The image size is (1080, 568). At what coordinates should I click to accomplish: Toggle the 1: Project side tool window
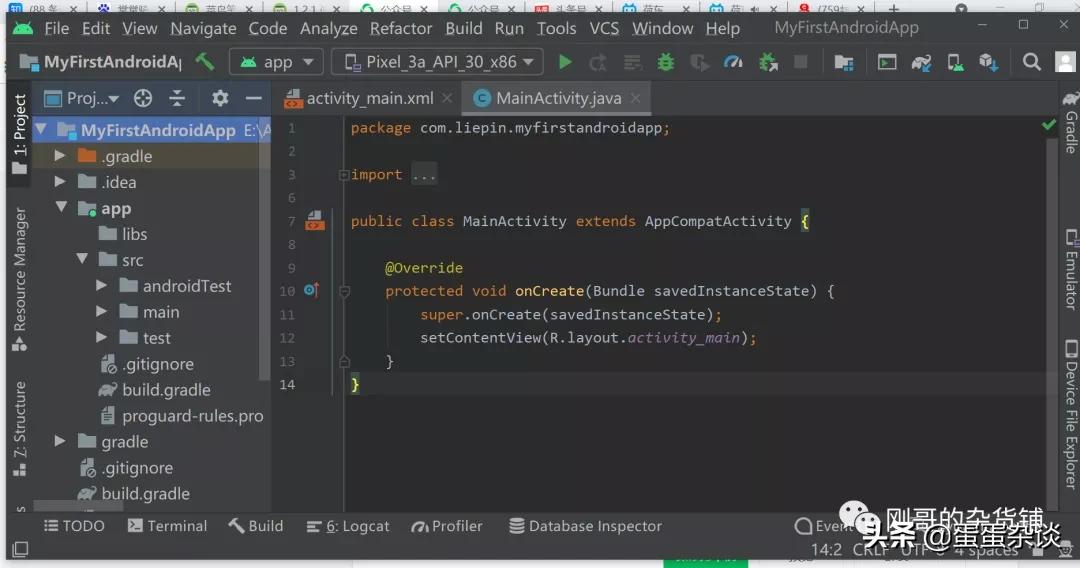[x=19, y=135]
